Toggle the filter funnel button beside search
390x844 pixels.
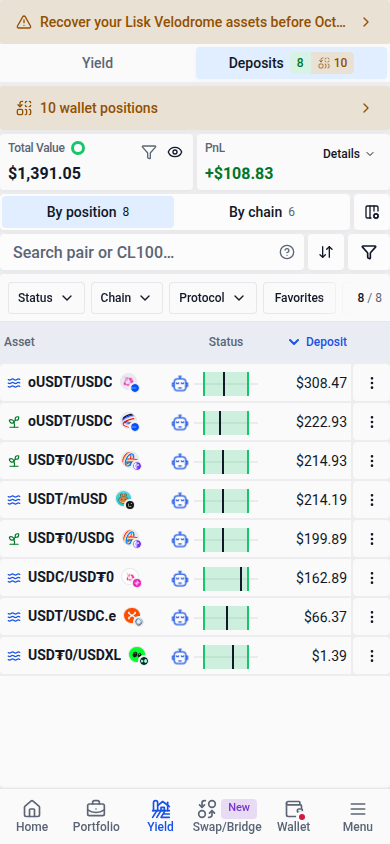(x=368, y=252)
